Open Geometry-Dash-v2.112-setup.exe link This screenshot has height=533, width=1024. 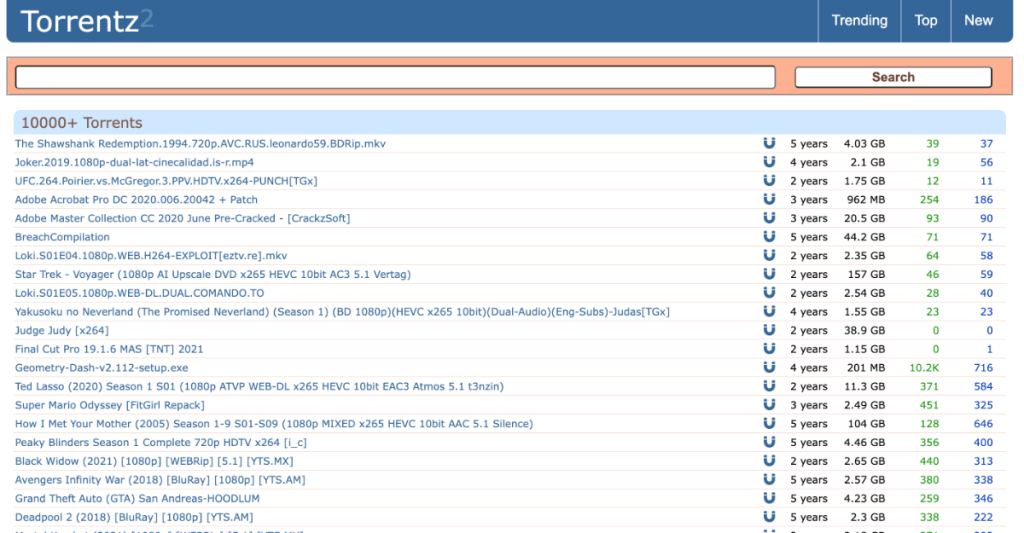click(x=101, y=368)
